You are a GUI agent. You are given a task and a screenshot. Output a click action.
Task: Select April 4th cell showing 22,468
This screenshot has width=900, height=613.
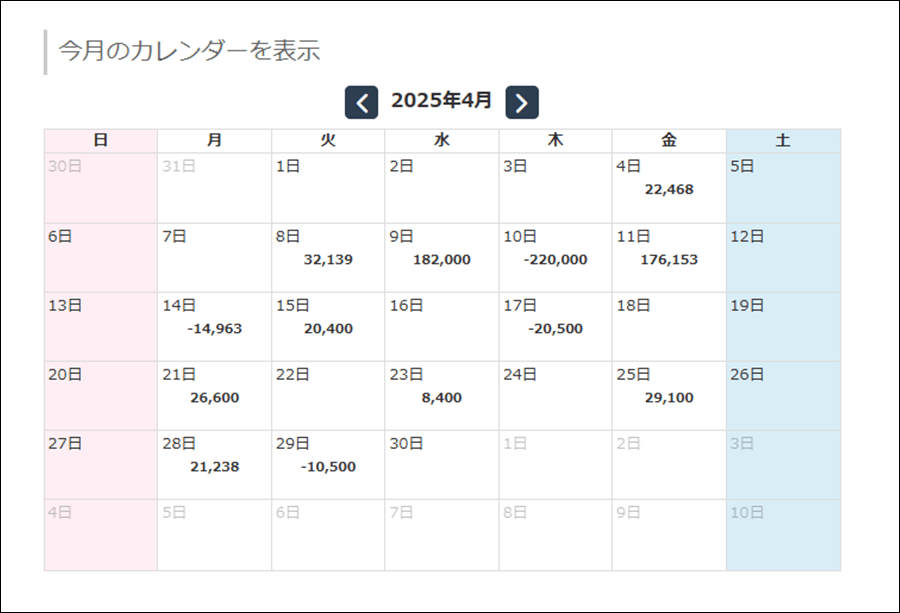click(x=669, y=188)
